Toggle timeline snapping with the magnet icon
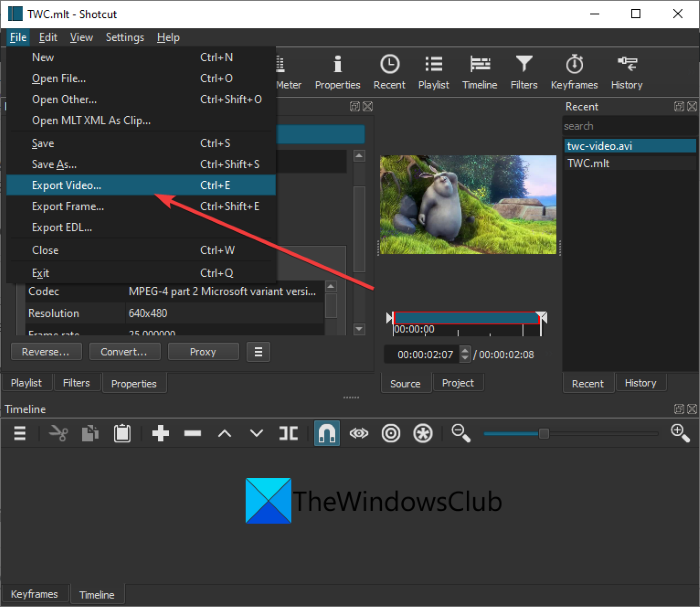 [327, 433]
